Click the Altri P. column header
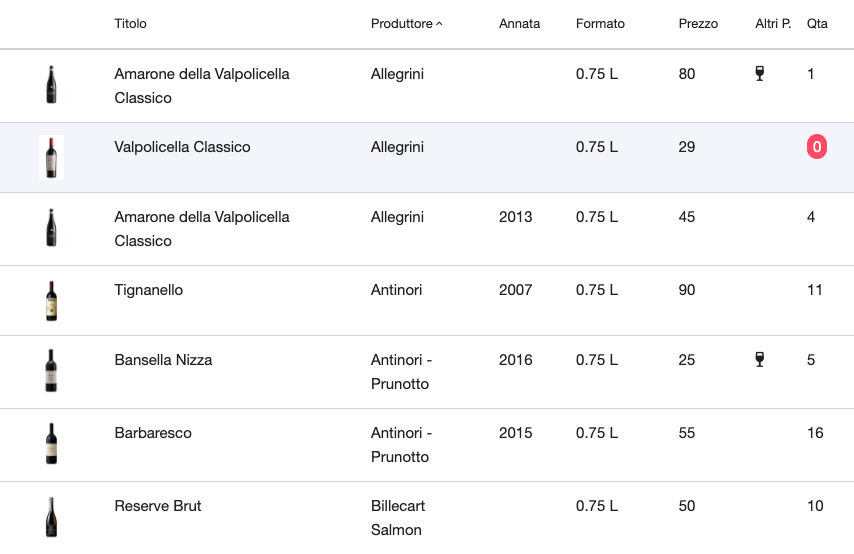The image size is (854, 554). (x=773, y=23)
